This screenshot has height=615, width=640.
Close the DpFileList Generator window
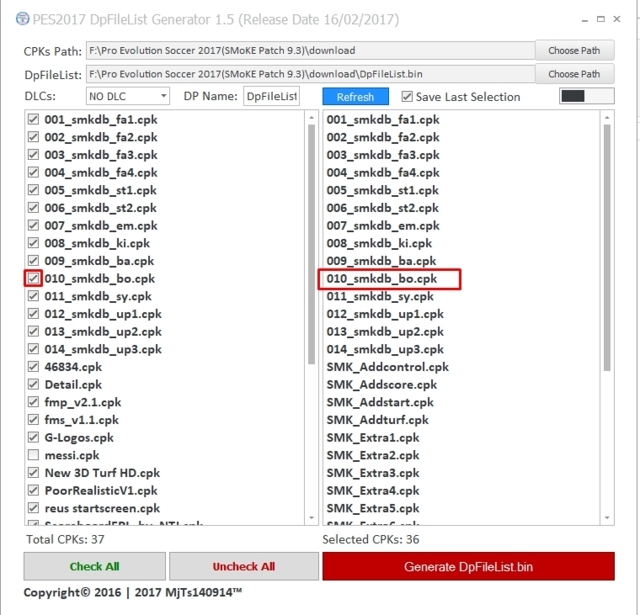[617, 19]
